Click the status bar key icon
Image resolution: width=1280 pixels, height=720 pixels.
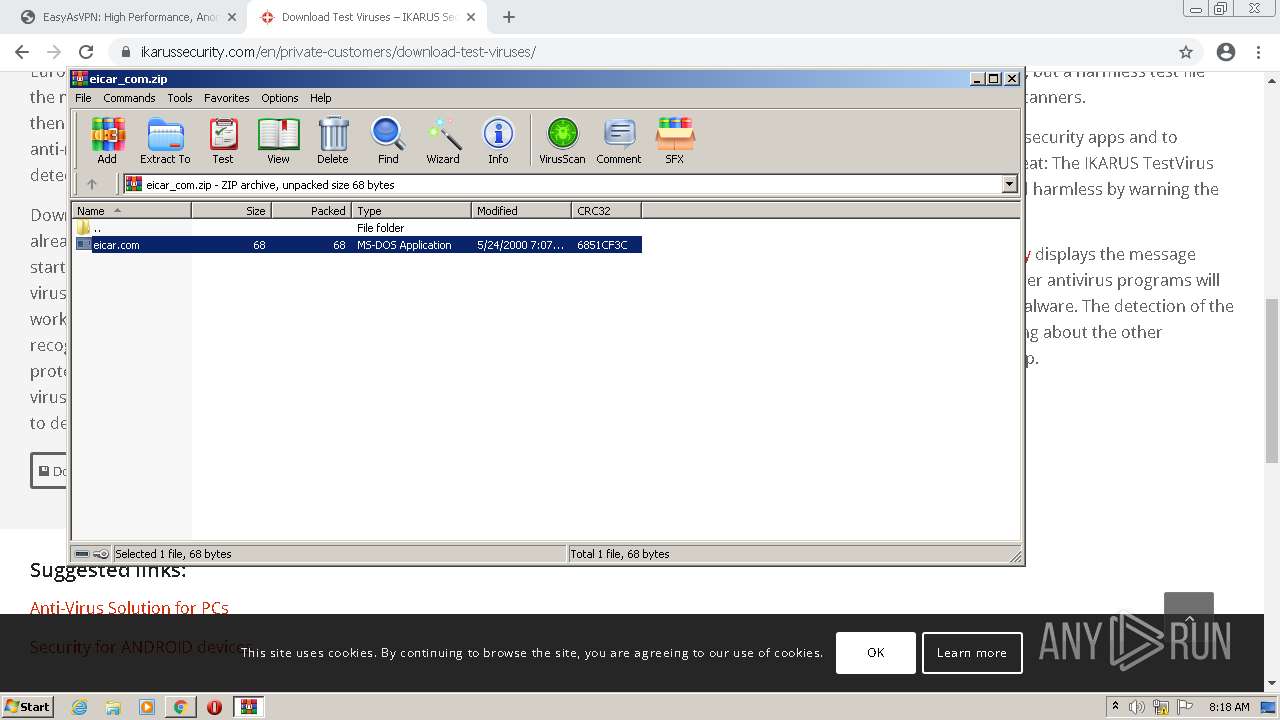101,554
